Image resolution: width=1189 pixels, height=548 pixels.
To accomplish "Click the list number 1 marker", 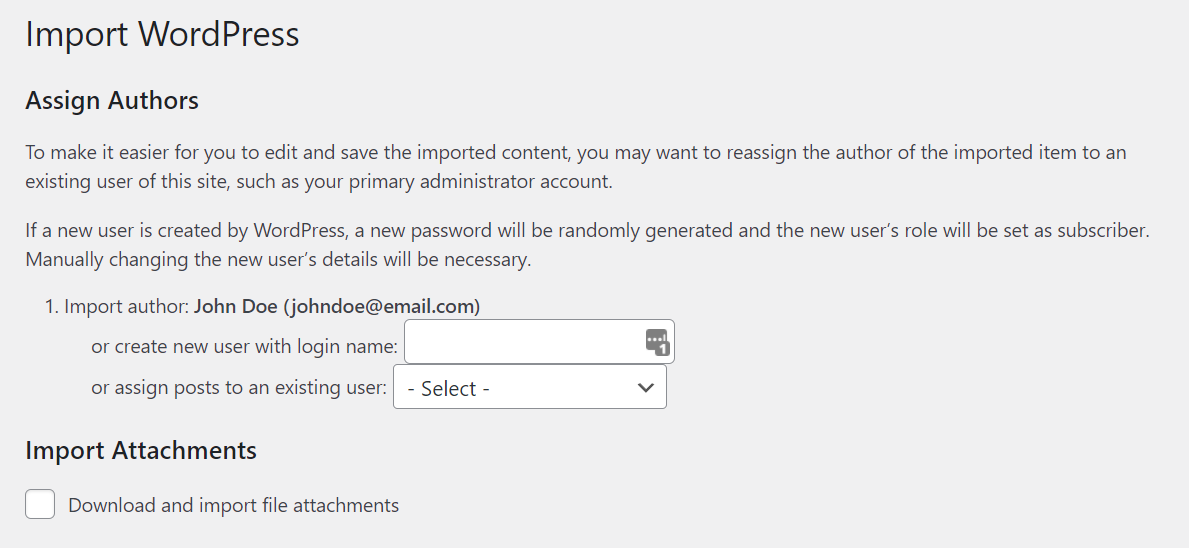I will point(51,307).
